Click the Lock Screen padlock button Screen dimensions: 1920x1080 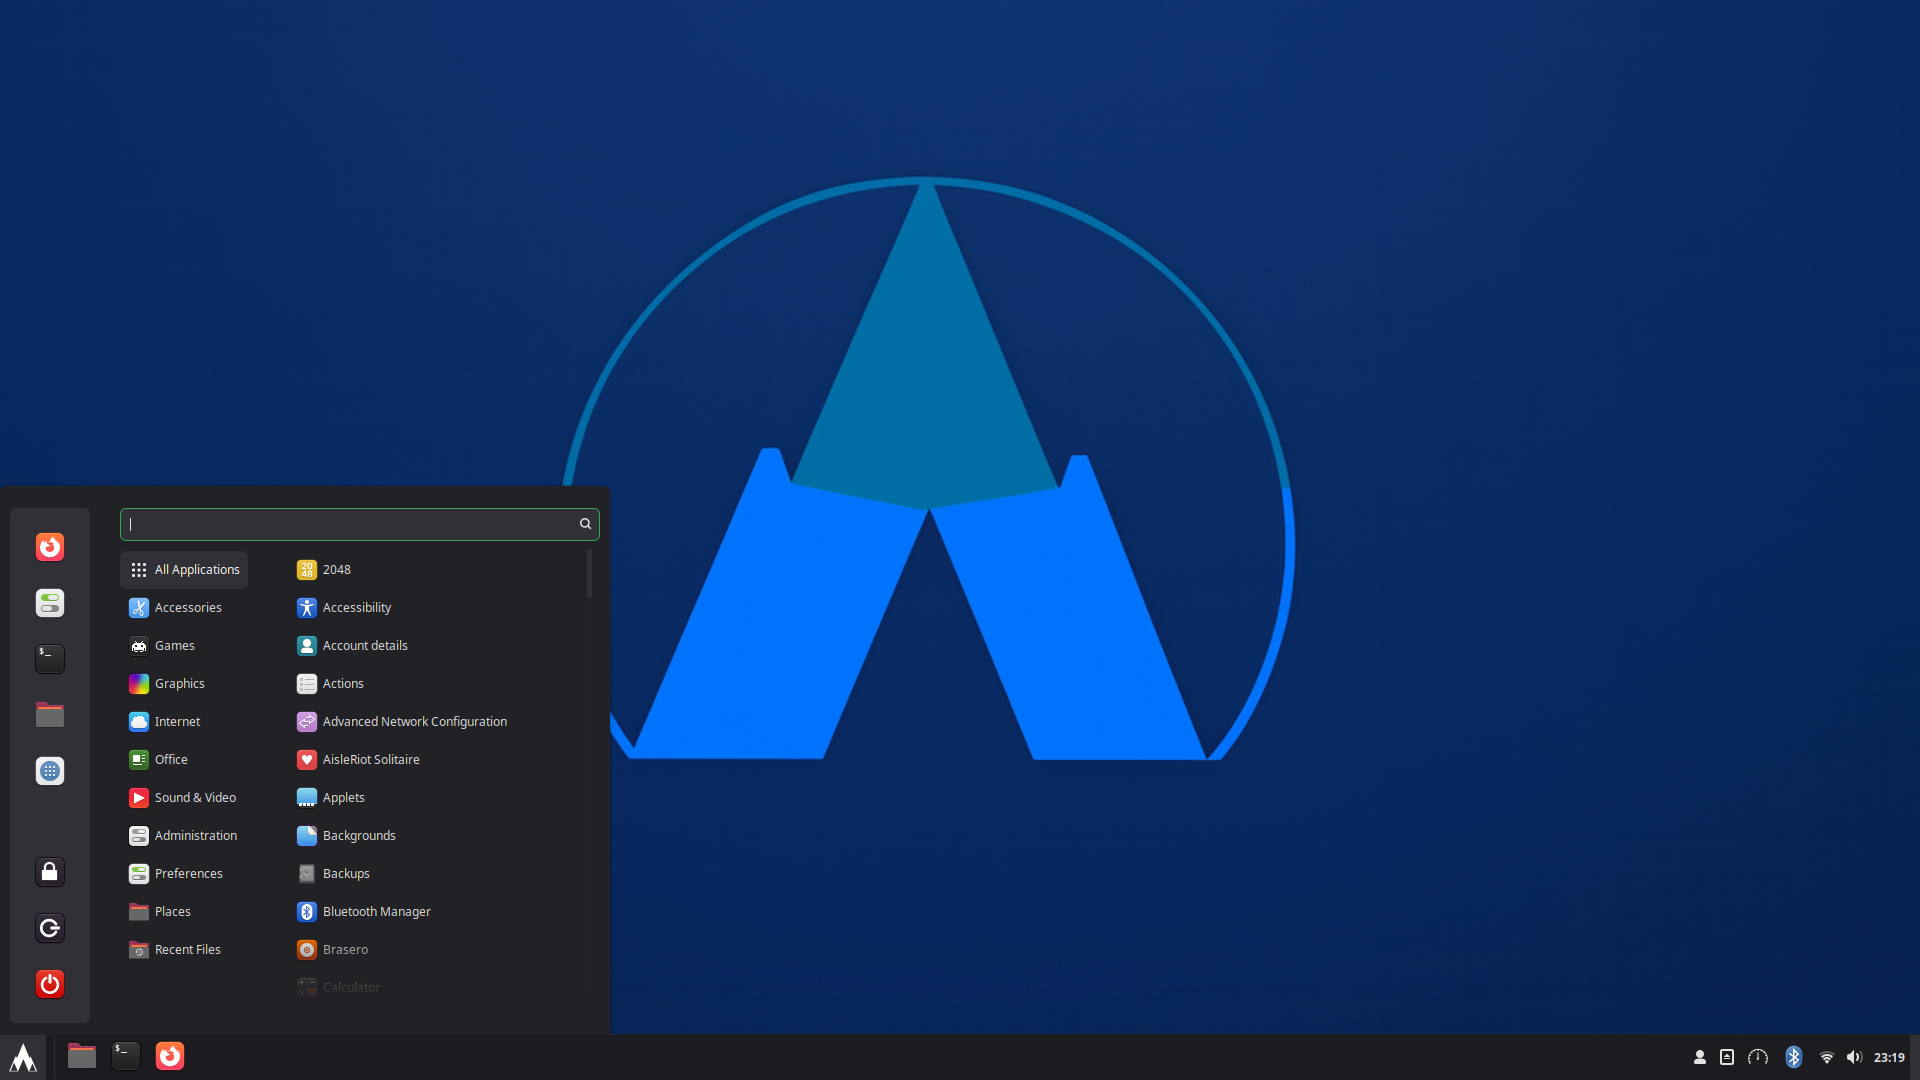click(x=49, y=871)
